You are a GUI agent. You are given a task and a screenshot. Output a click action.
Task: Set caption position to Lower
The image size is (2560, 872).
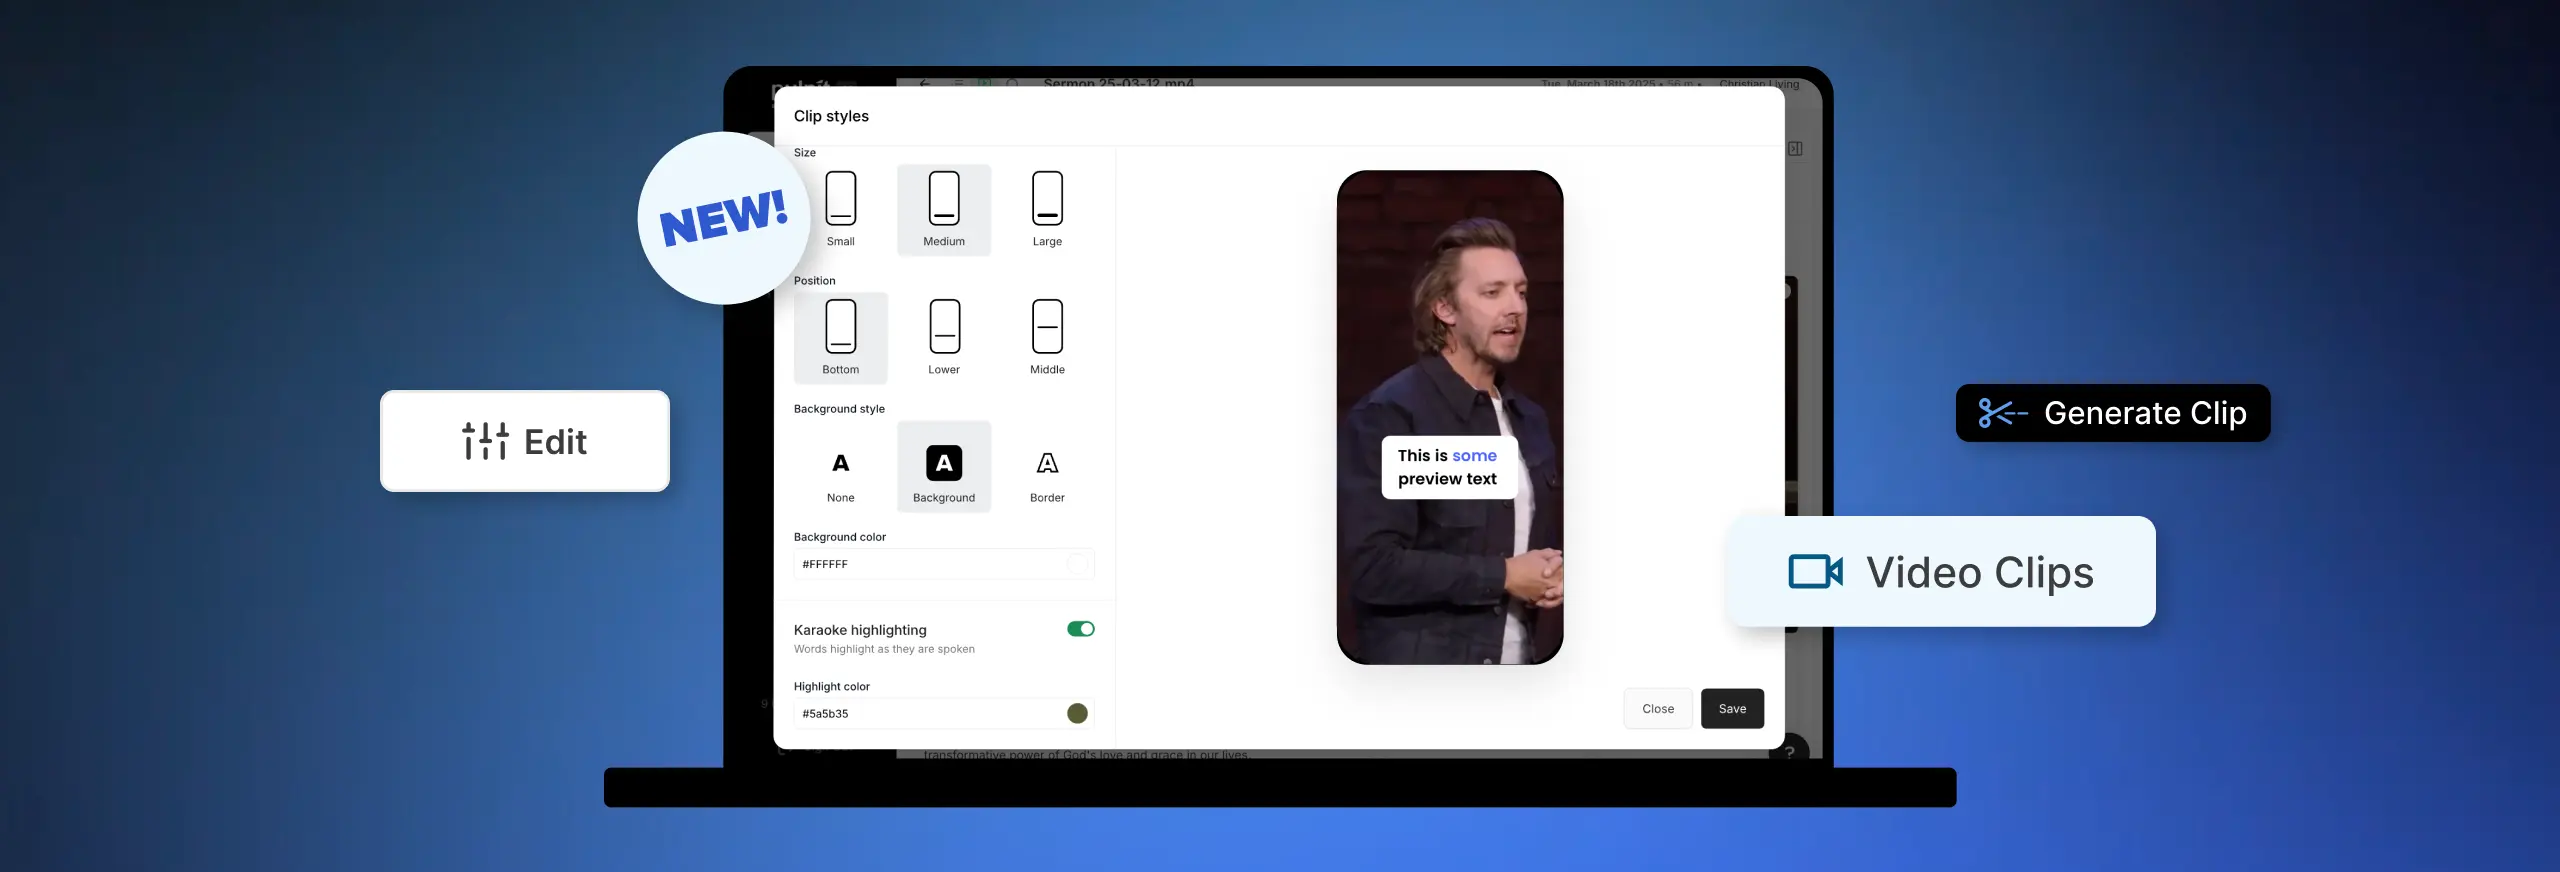point(944,338)
